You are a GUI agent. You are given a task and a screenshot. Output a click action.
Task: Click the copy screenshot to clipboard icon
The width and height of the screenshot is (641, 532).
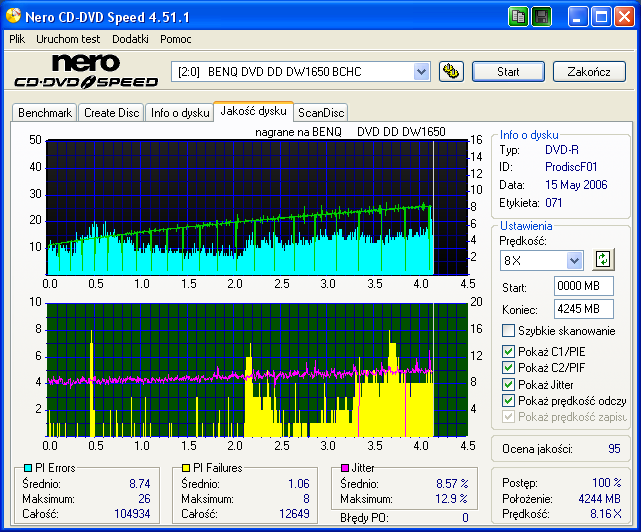518,17
